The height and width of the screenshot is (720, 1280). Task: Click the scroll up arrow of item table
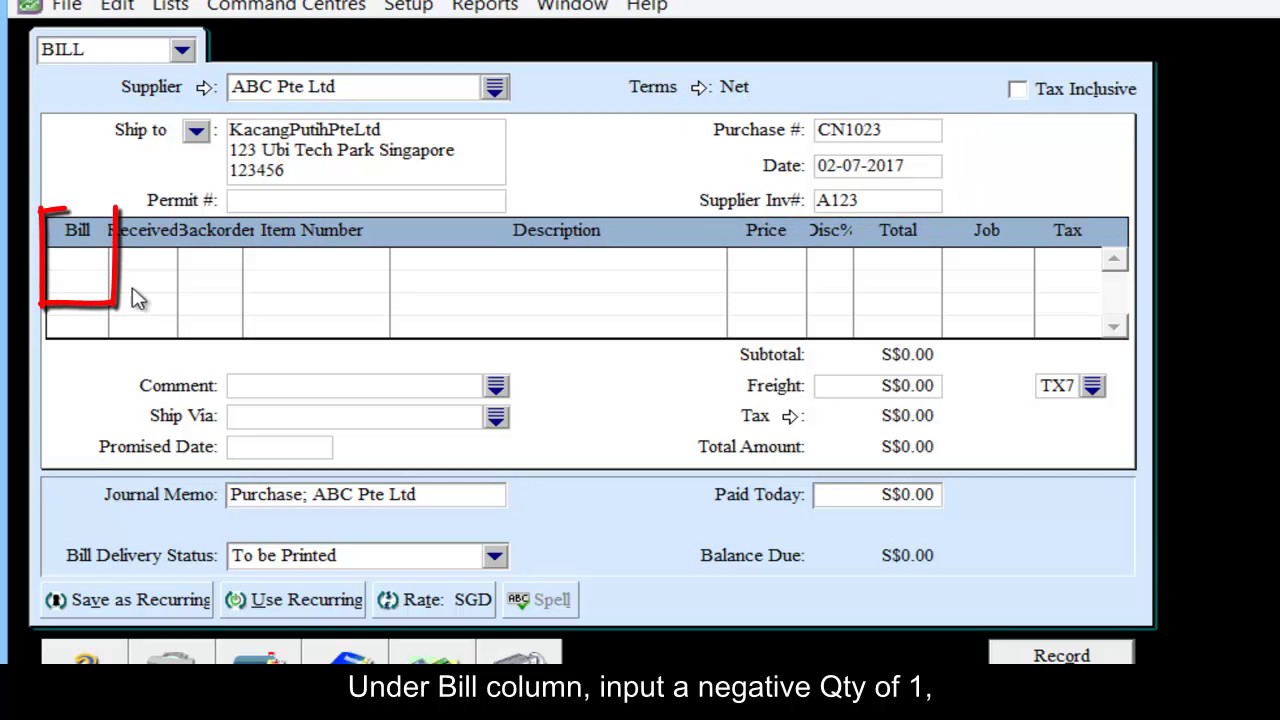pos(1113,259)
